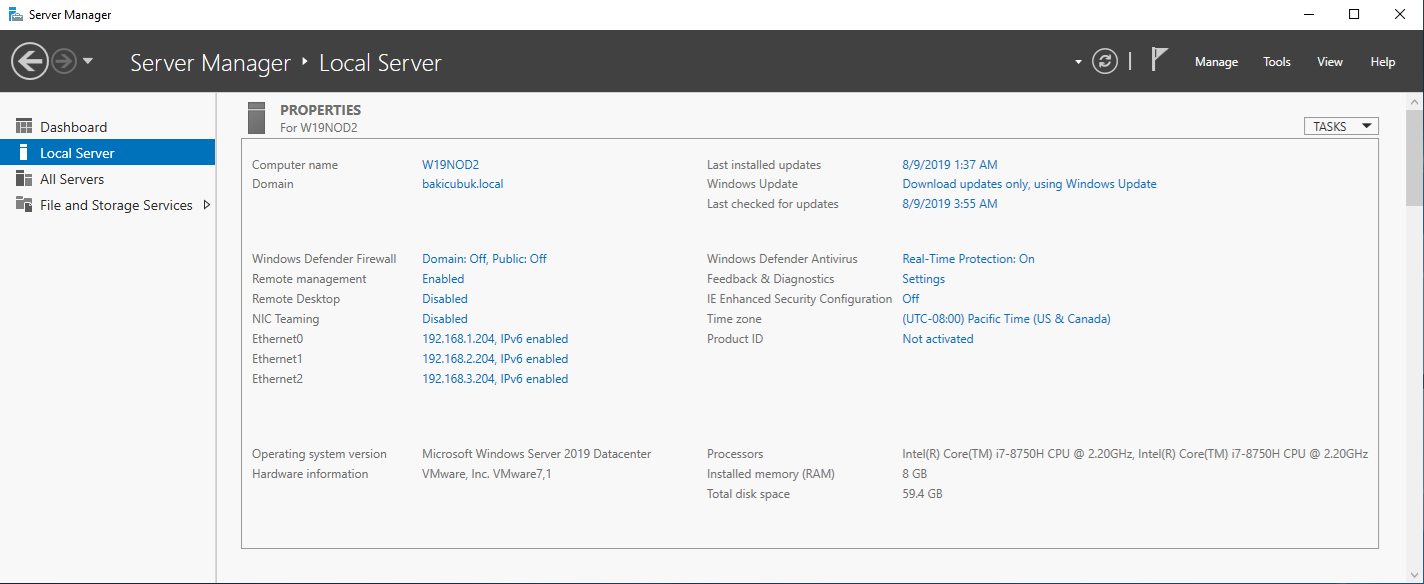
Task: Click the vertical scrollbar thumb
Action: point(1415,159)
